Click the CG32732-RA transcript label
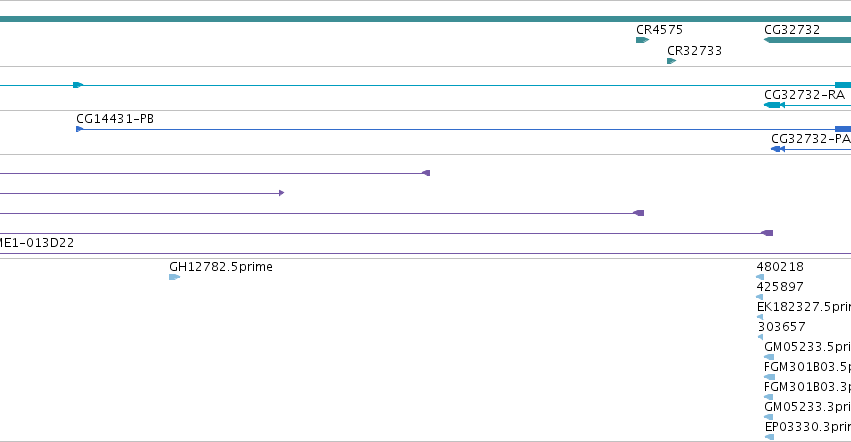 804,94
